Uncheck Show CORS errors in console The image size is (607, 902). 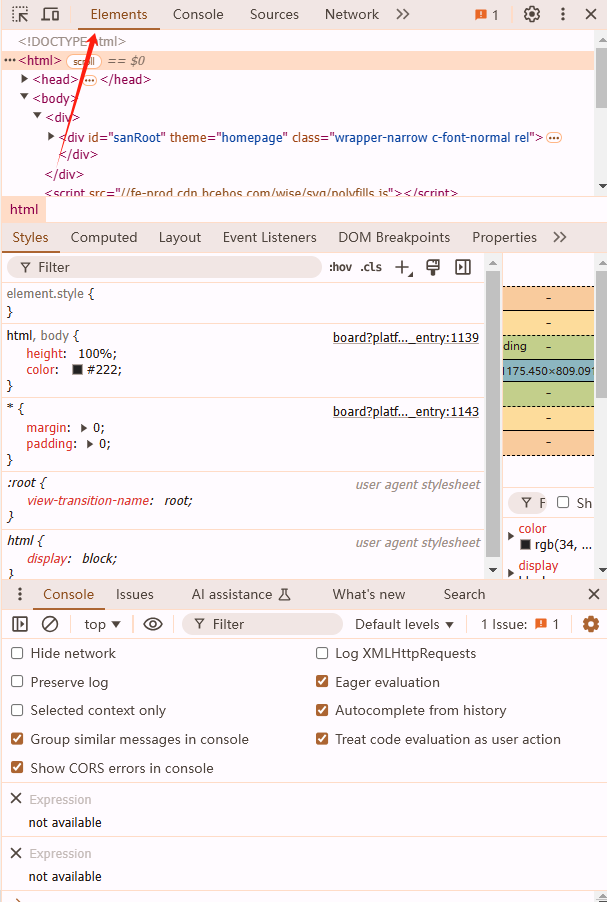[x=17, y=768]
